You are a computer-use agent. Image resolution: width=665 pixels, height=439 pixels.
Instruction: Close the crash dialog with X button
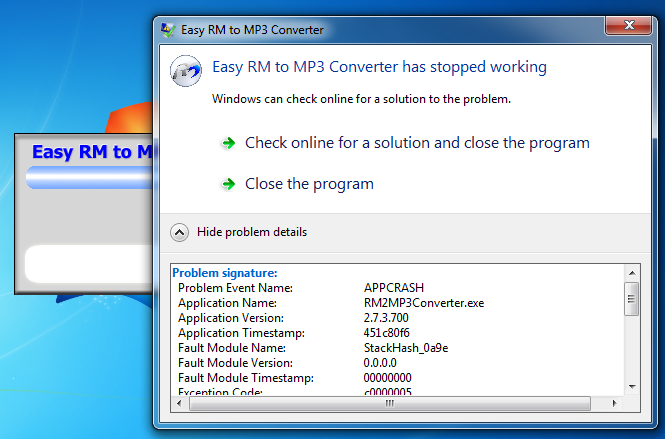point(629,26)
